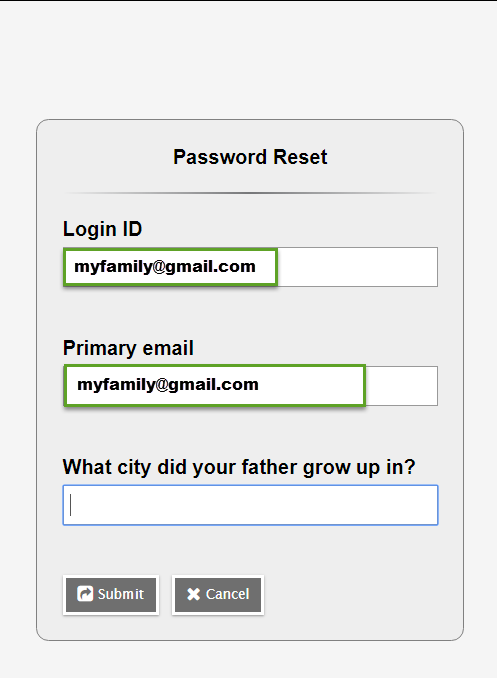This screenshot has width=497, height=678.
Task: Select the Primary email label
Action: pyautogui.click(x=128, y=348)
